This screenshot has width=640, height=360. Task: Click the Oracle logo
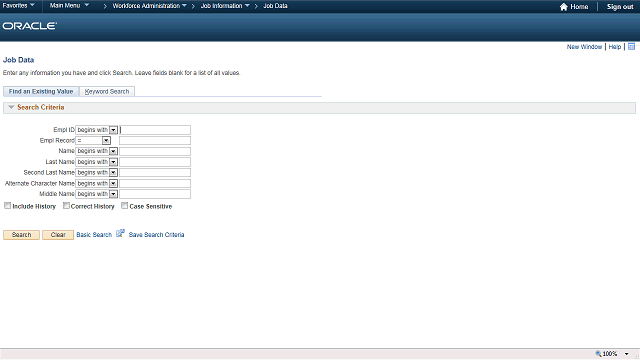pyautogui.click(x=30, y=26)
